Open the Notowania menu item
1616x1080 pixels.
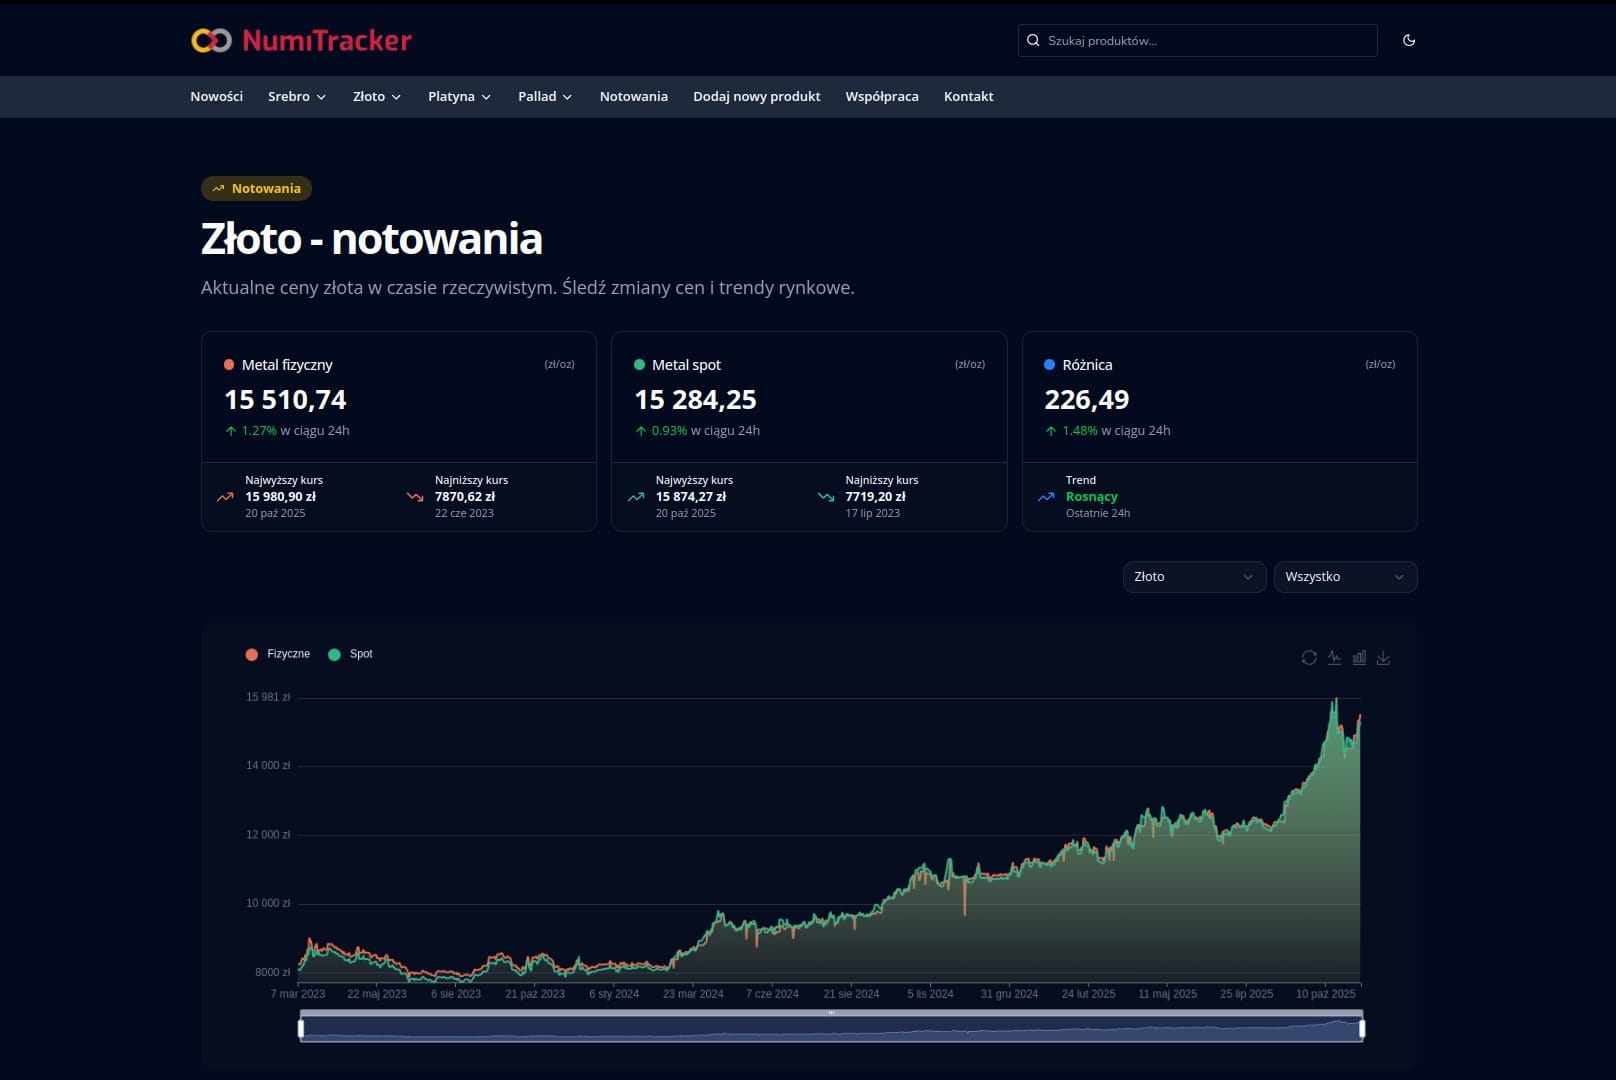point(633,97)
